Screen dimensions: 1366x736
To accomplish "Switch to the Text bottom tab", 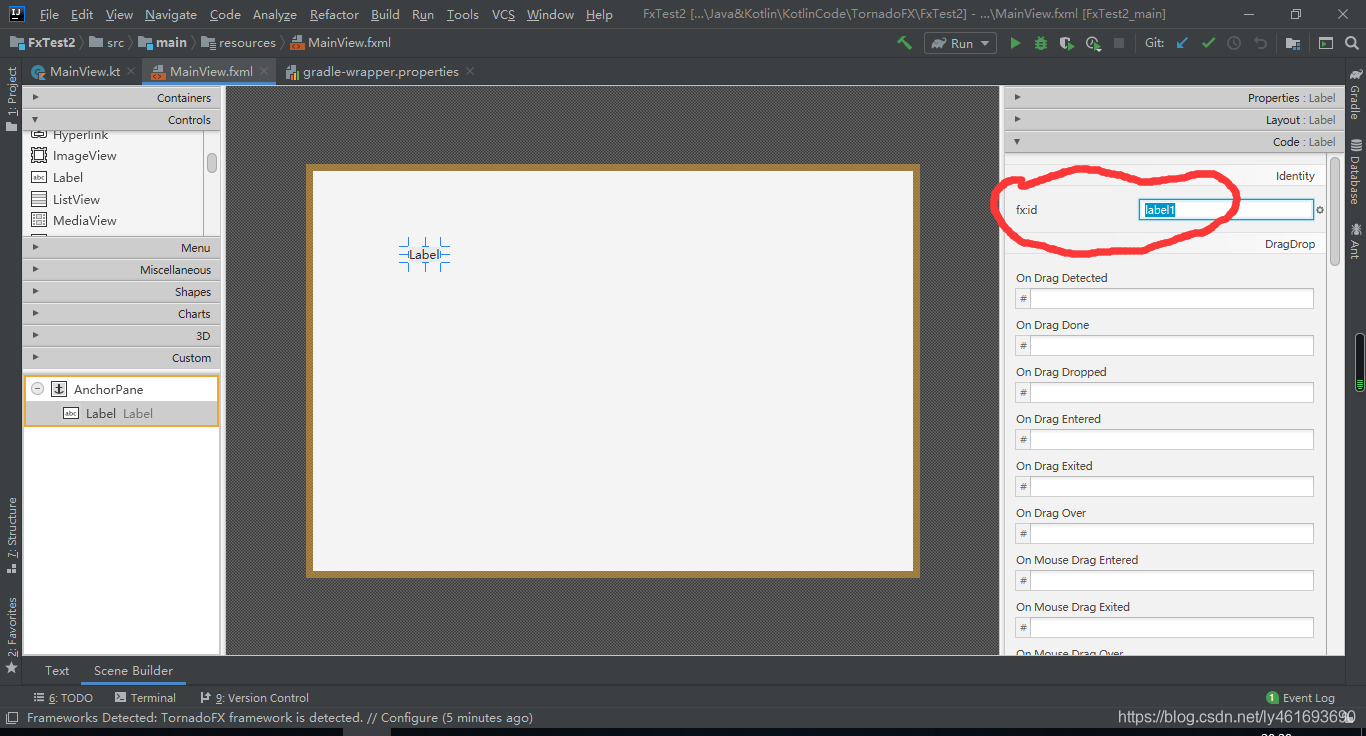I will 57,670.
